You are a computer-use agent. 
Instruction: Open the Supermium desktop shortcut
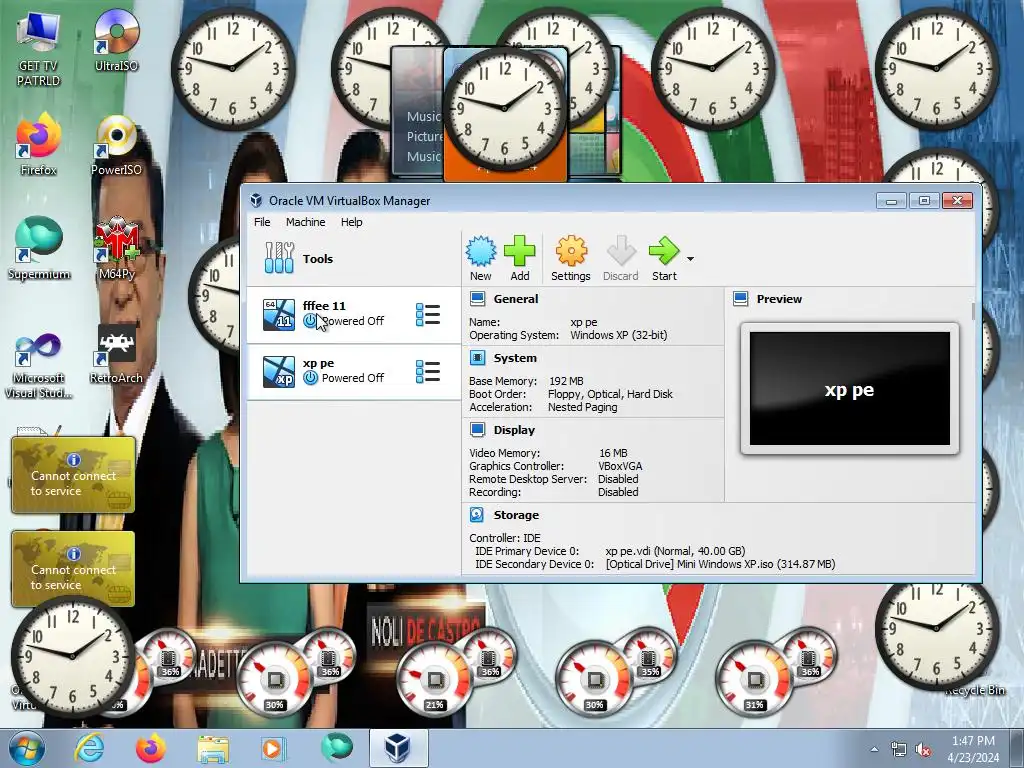(39, 248)
